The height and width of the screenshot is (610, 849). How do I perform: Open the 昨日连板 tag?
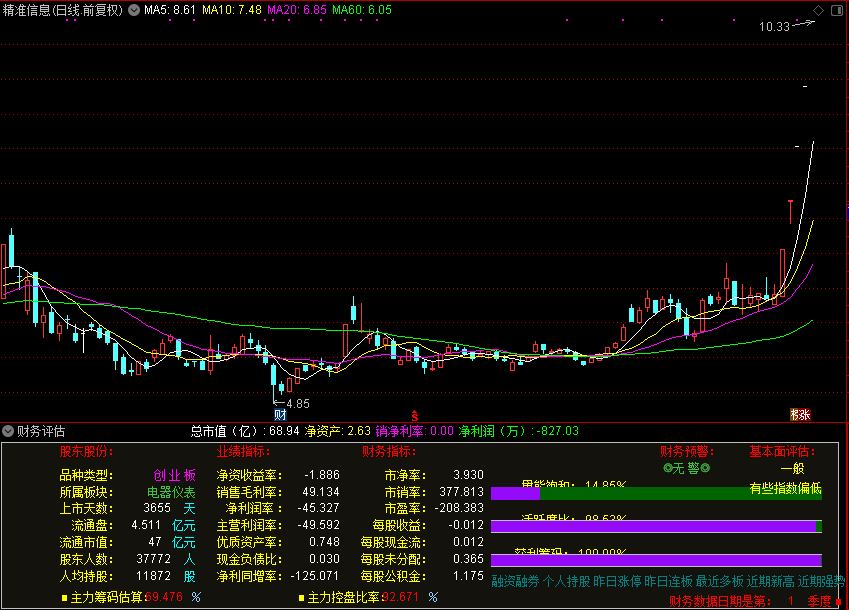click(x=668, y=581)
